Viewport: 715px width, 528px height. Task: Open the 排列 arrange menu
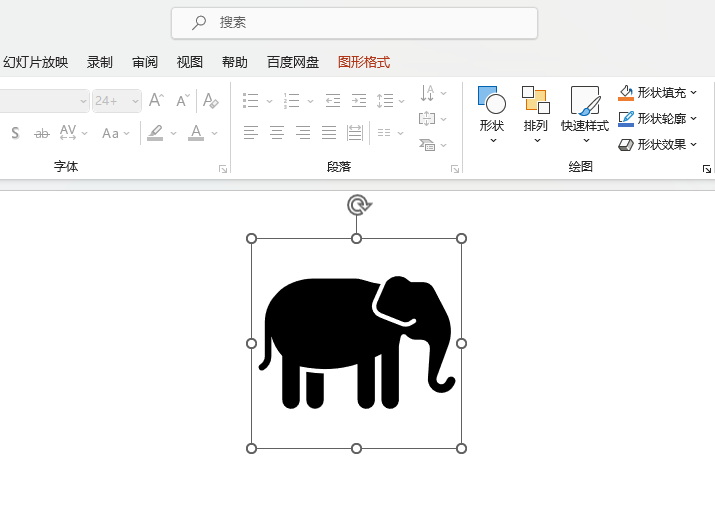pyautogui.click(x=536, y=114)
